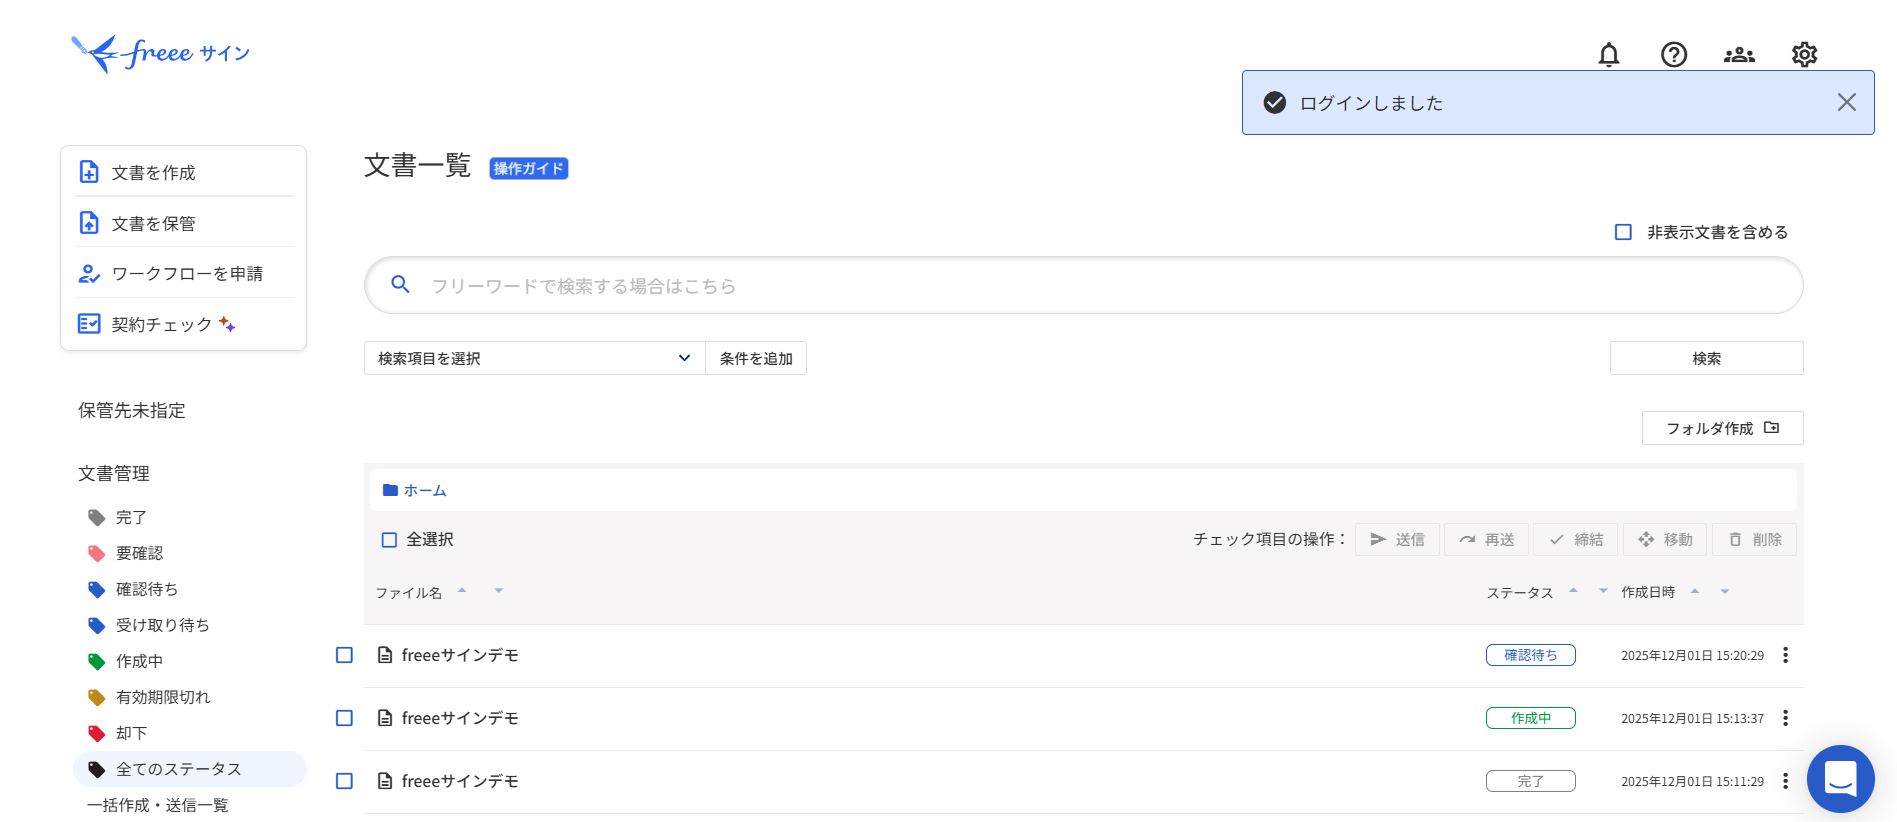Check the box for 15:20:29 document row
This screenshot has height=822, width=1897.
click(344, 655)
